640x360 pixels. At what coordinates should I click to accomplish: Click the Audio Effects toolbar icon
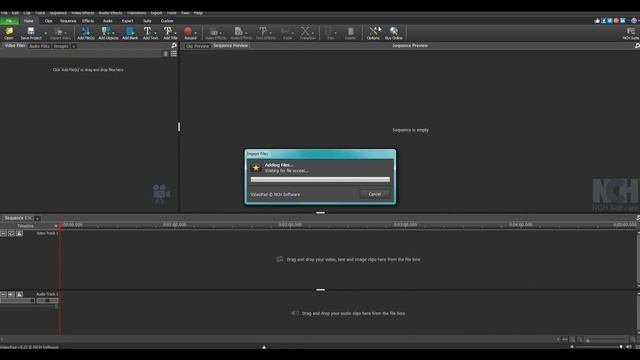tap(240, 33)
